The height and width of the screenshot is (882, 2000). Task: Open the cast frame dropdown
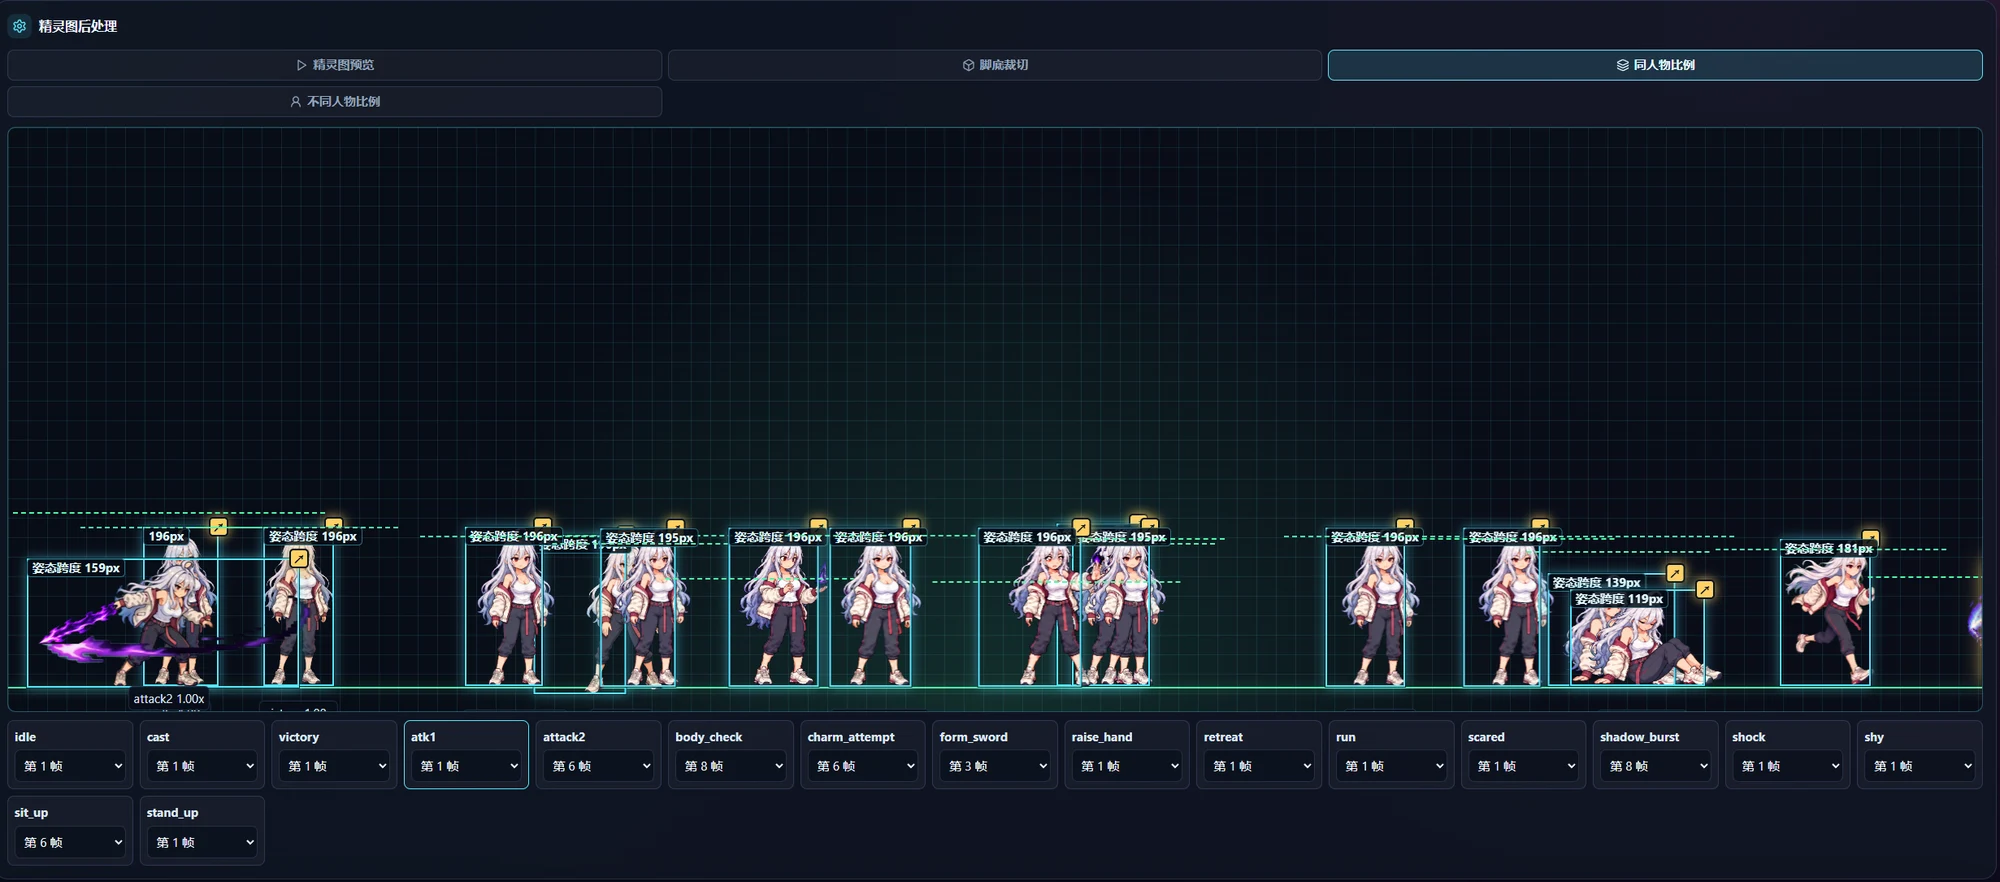pos(203,766)
